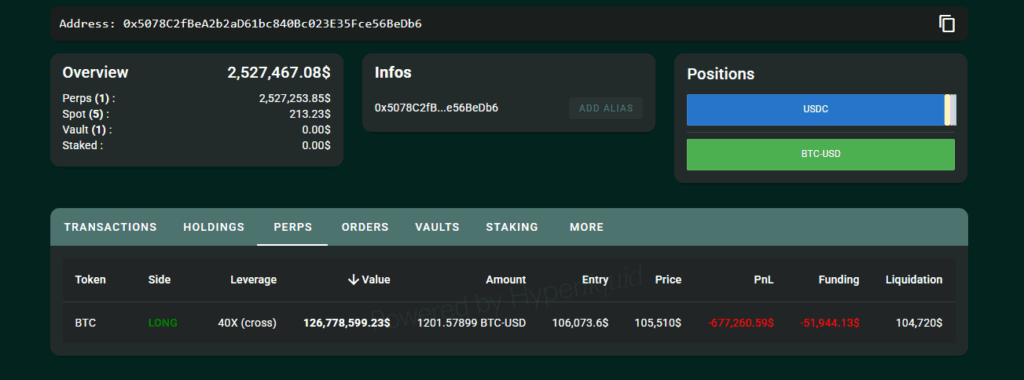This screenshot has width=1024, height=380.
Task: Open the VAULTS tab
Action: pyautogui.click(x=437, y=227)
